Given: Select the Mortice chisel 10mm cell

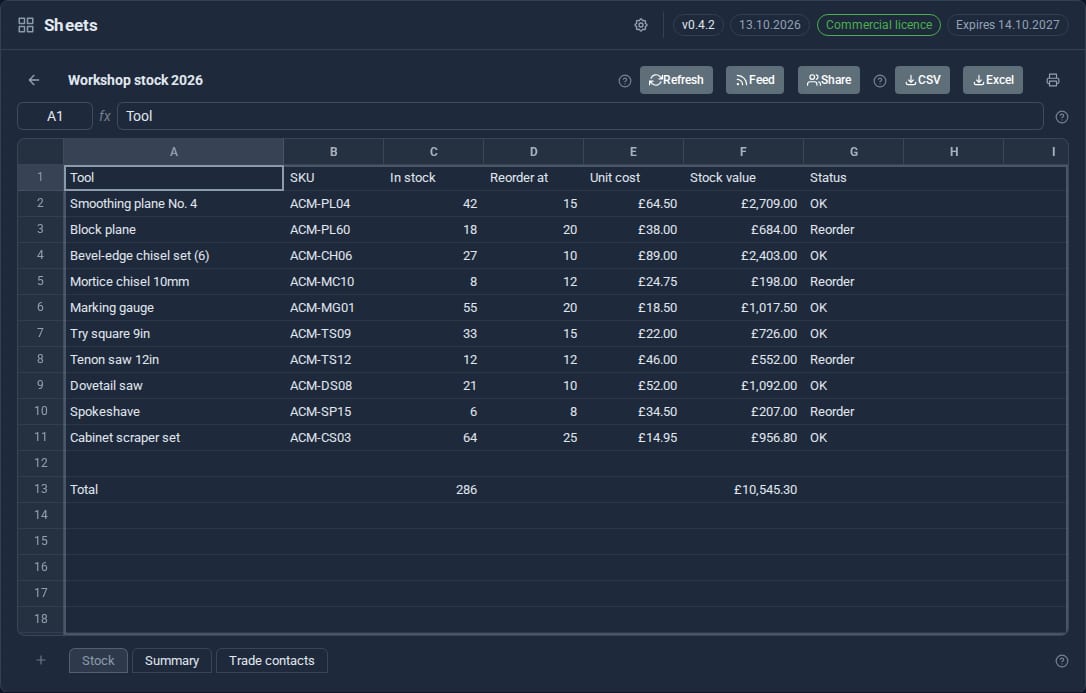Looking at the screenshot, I should (174, 281).
